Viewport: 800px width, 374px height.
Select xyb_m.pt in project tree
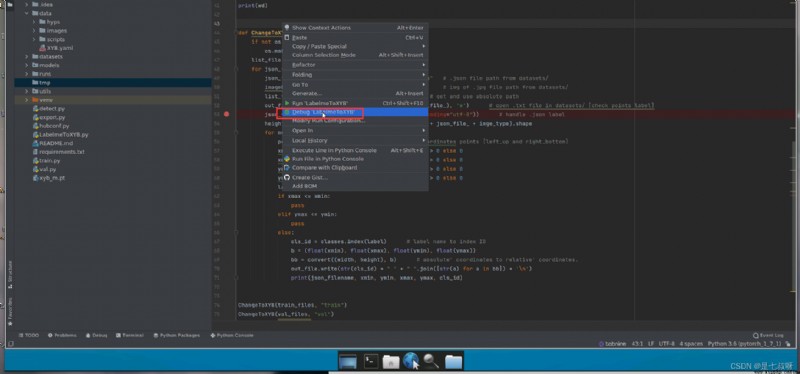pyautogui.click(x=48, y=178)
